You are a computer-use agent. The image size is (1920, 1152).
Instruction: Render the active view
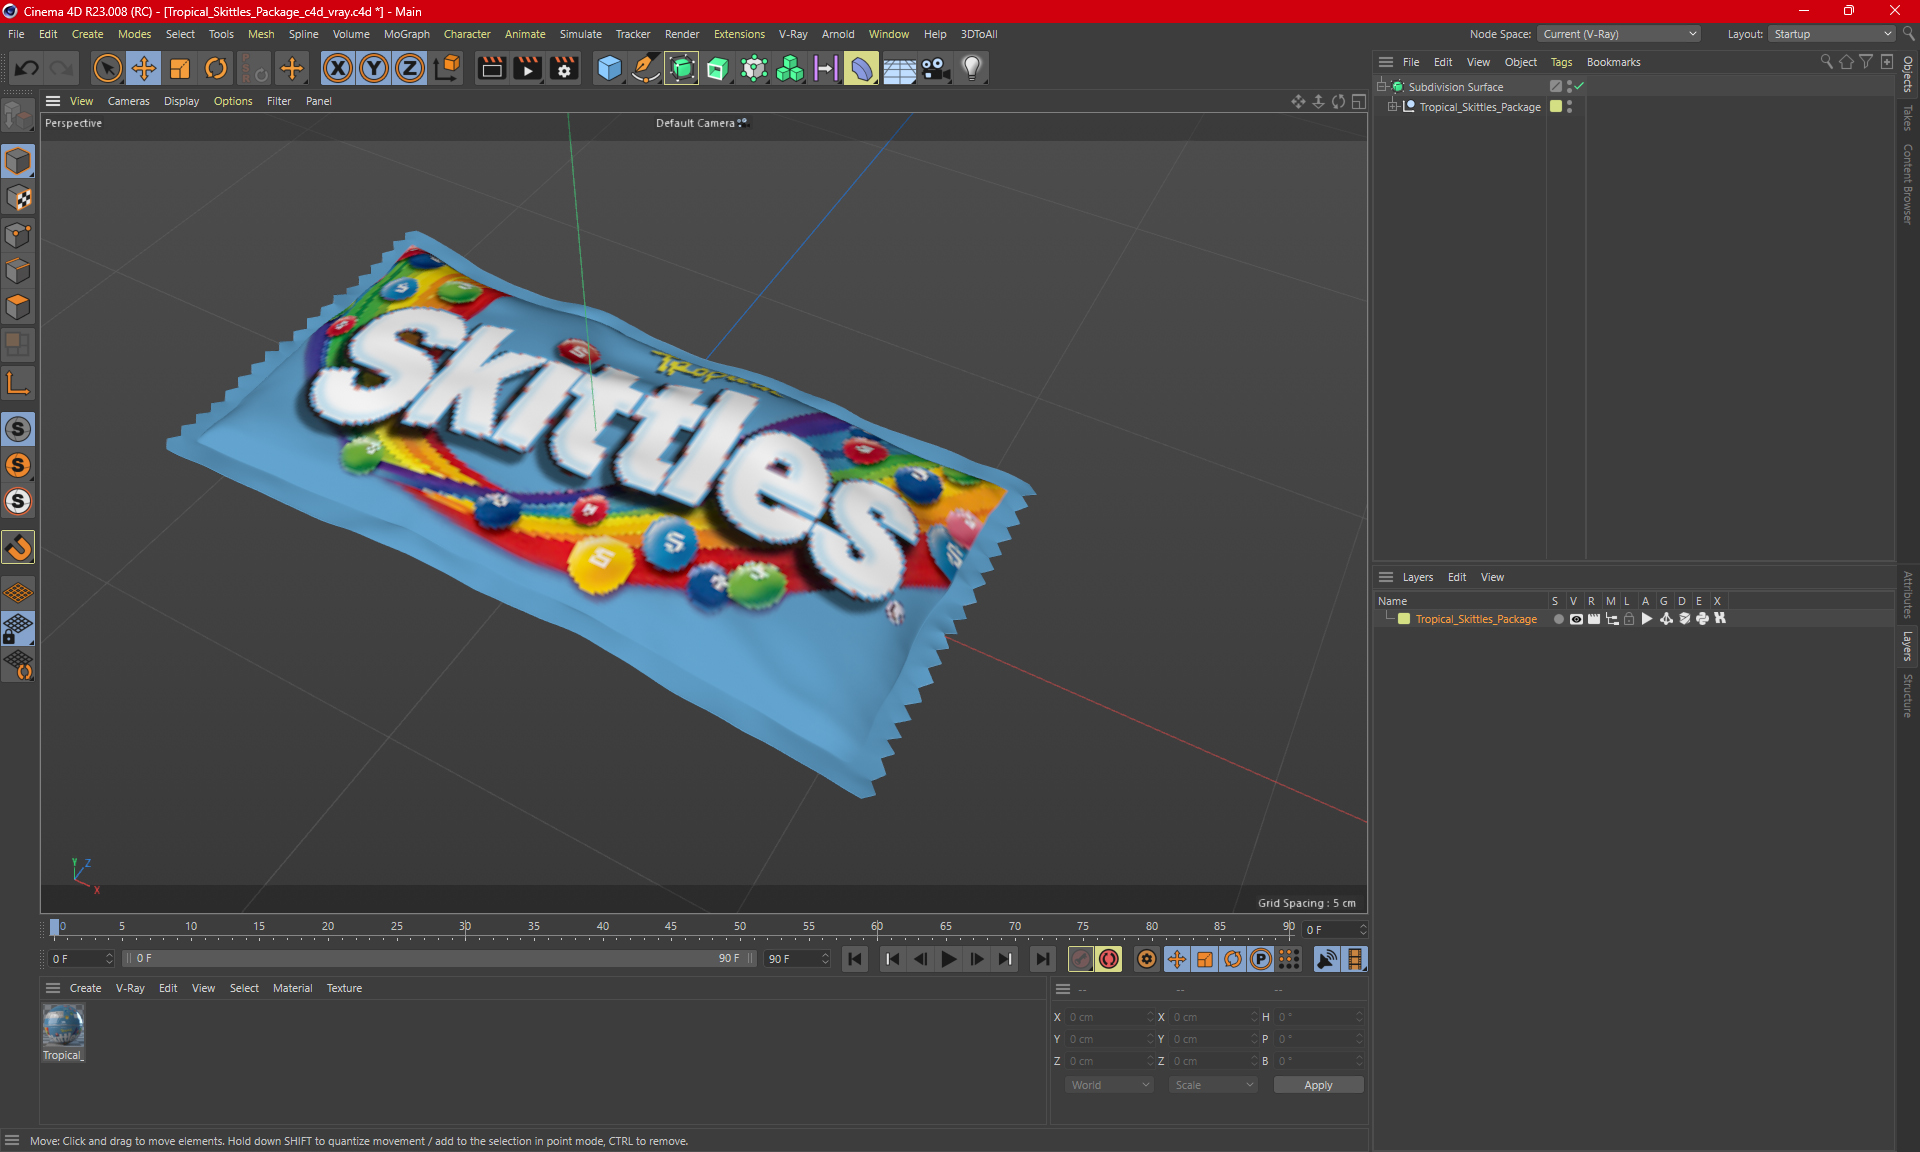tap(491, 68)
